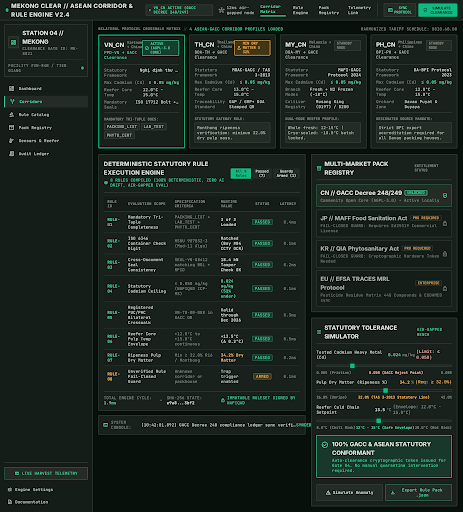Click the lock icon on EU EFSA row
The image size is (463, 512).
445,288
